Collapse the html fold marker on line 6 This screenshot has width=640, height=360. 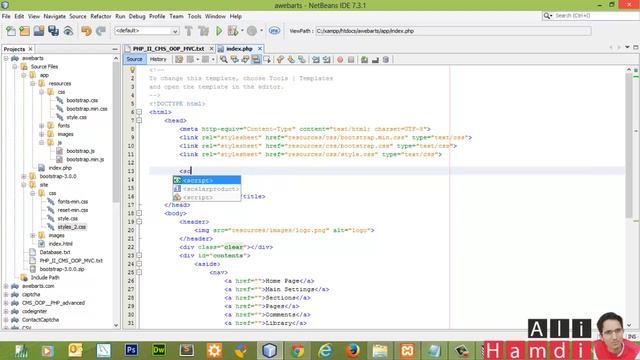pos(139,112)
